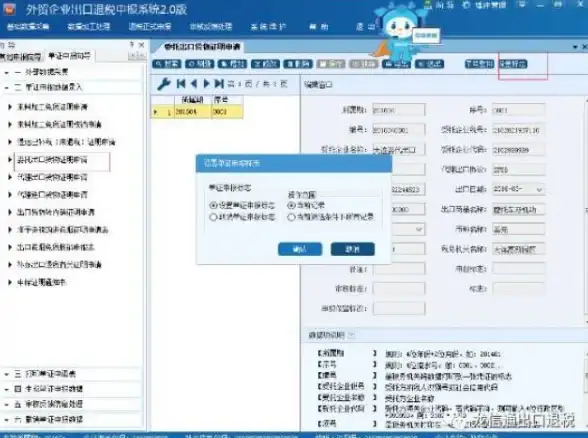Expand section 三 打印单证申报表

pos(6,374)
